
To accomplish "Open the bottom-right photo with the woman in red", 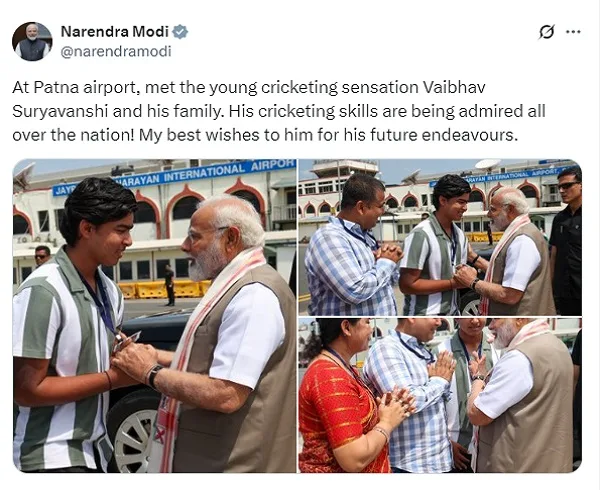I will 440,396.
